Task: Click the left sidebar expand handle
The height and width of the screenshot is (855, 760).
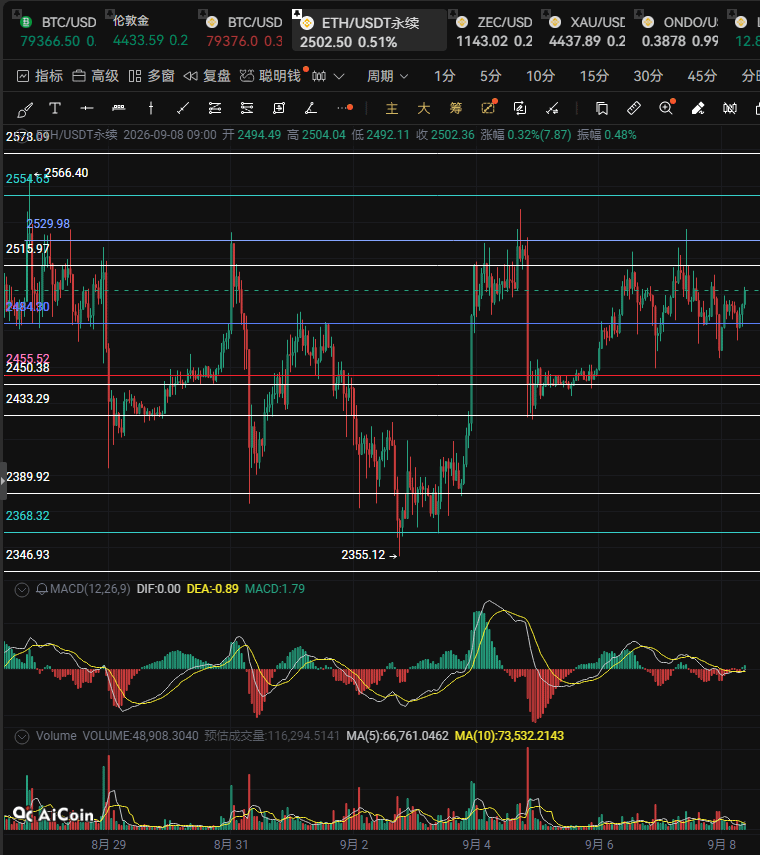Action: tap(3, 481)
